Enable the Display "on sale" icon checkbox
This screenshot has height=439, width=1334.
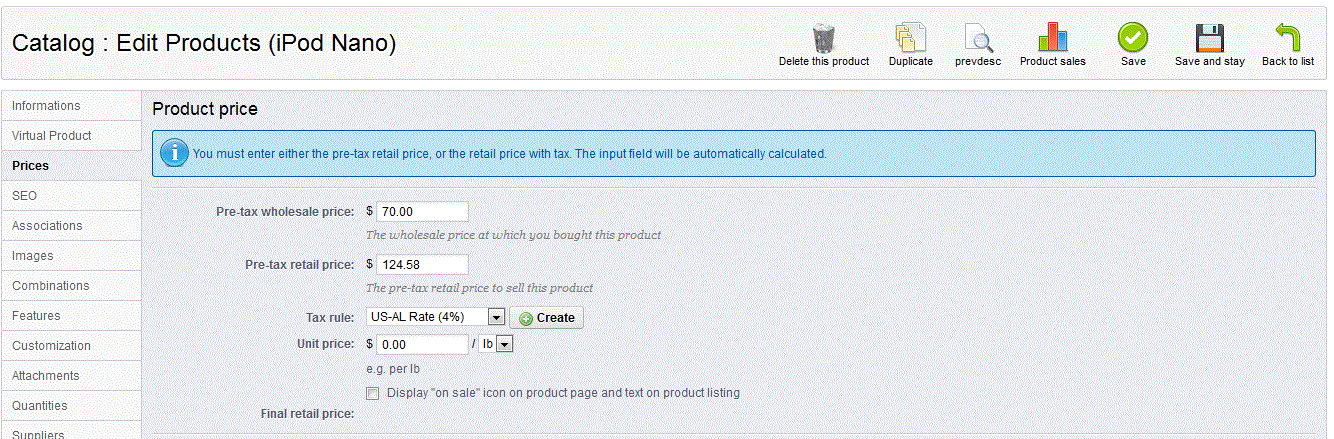pos(373,394)
